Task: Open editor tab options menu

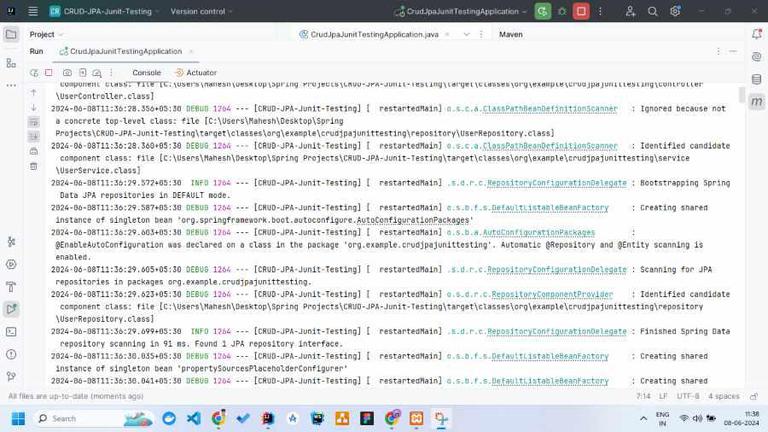Action: coord(481,34)
